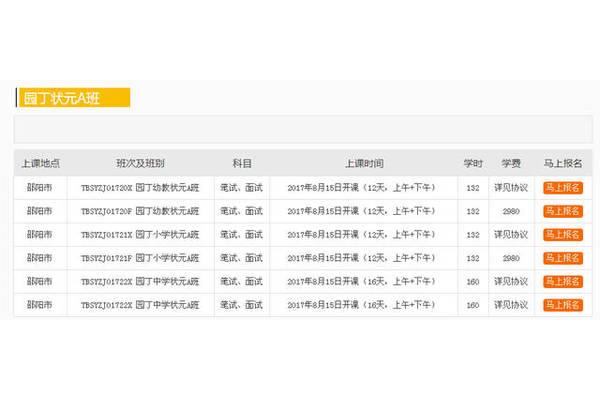Click 132 hours in the TBSYZJ01720F row
Viewport: 600px width, 400px height.
pyautogui.click(x=473, y=211)
